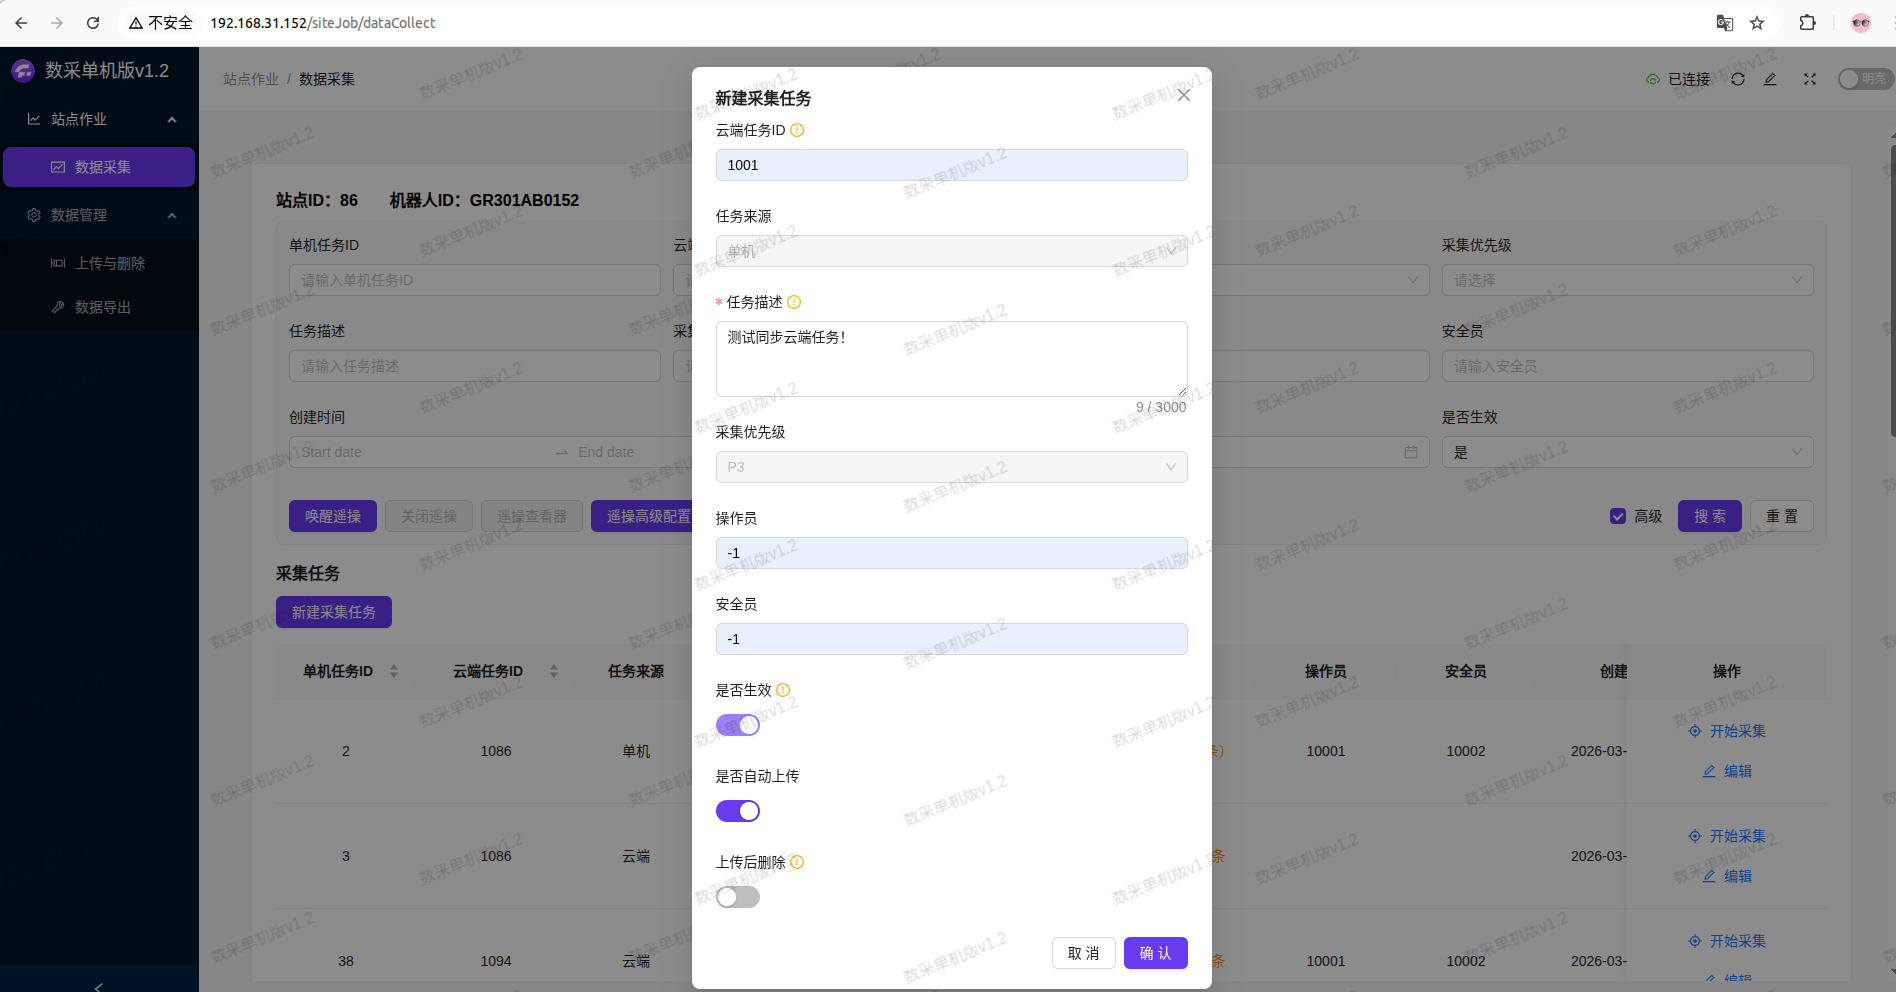Viewport: 1896px width, 992px height.
Task: Reload the browser page
Action: (x=93, y=23)
